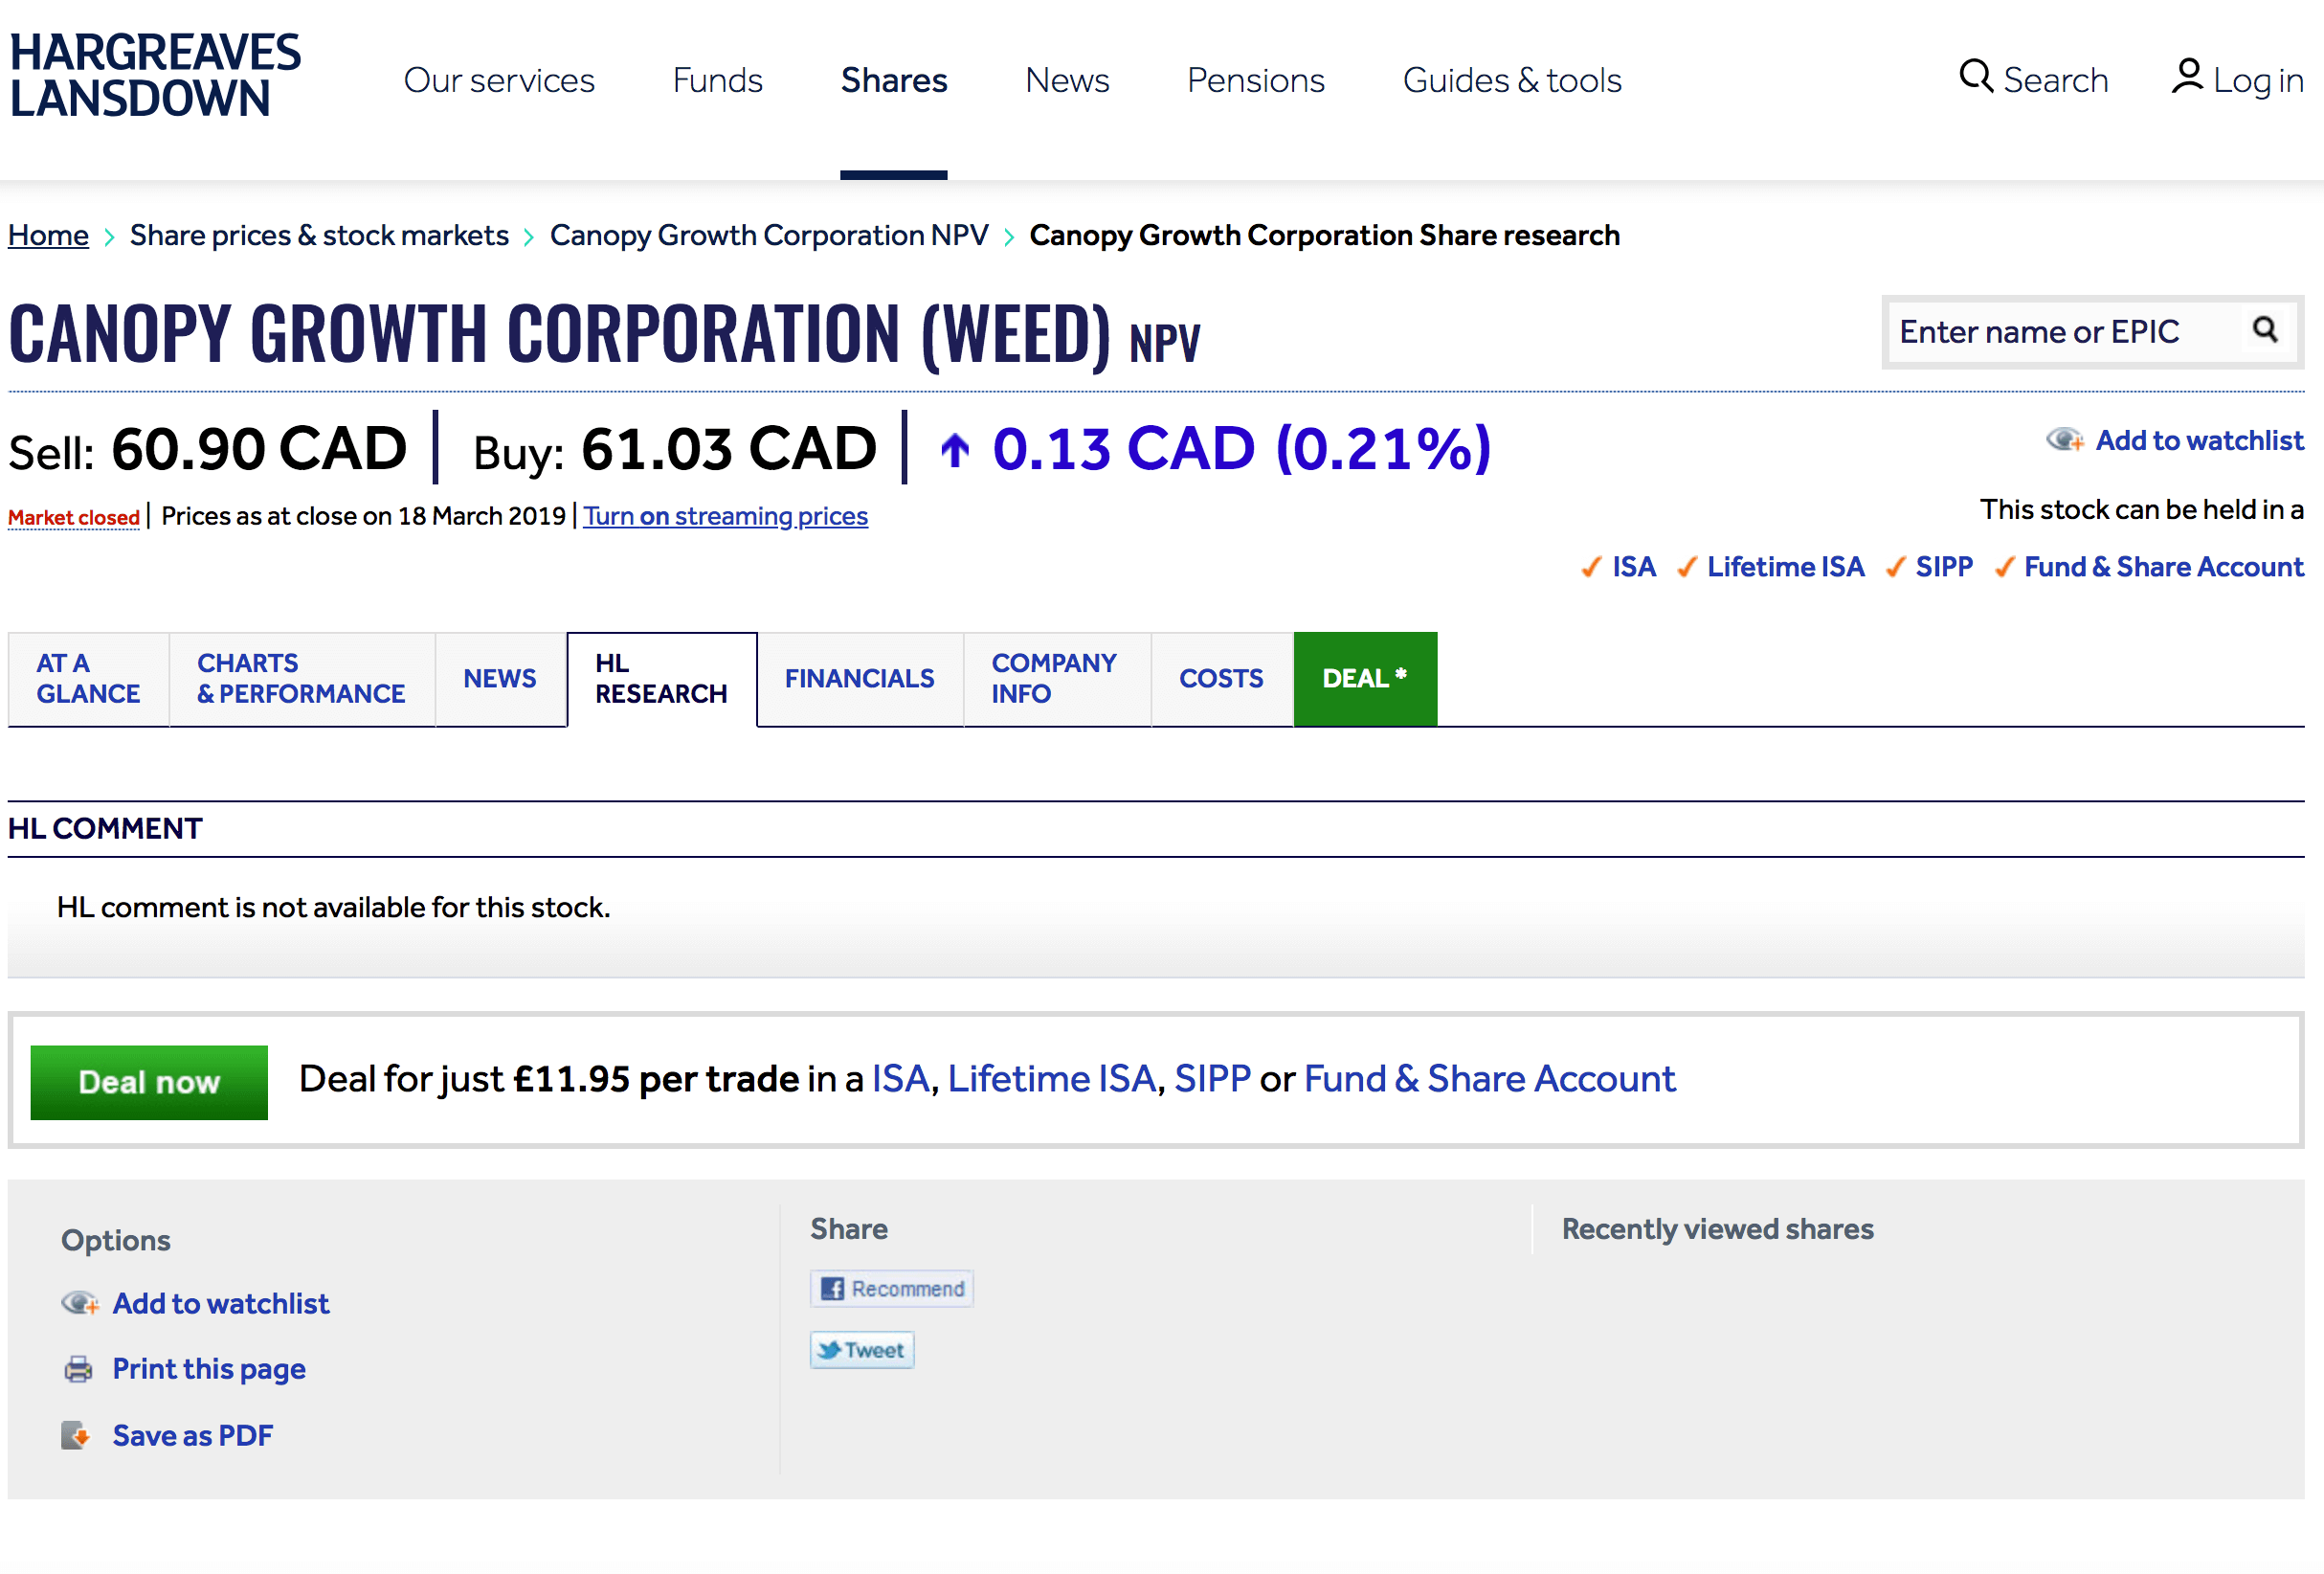Click the green Deal now button
2324x1574 pixels.
point(149,1082)
